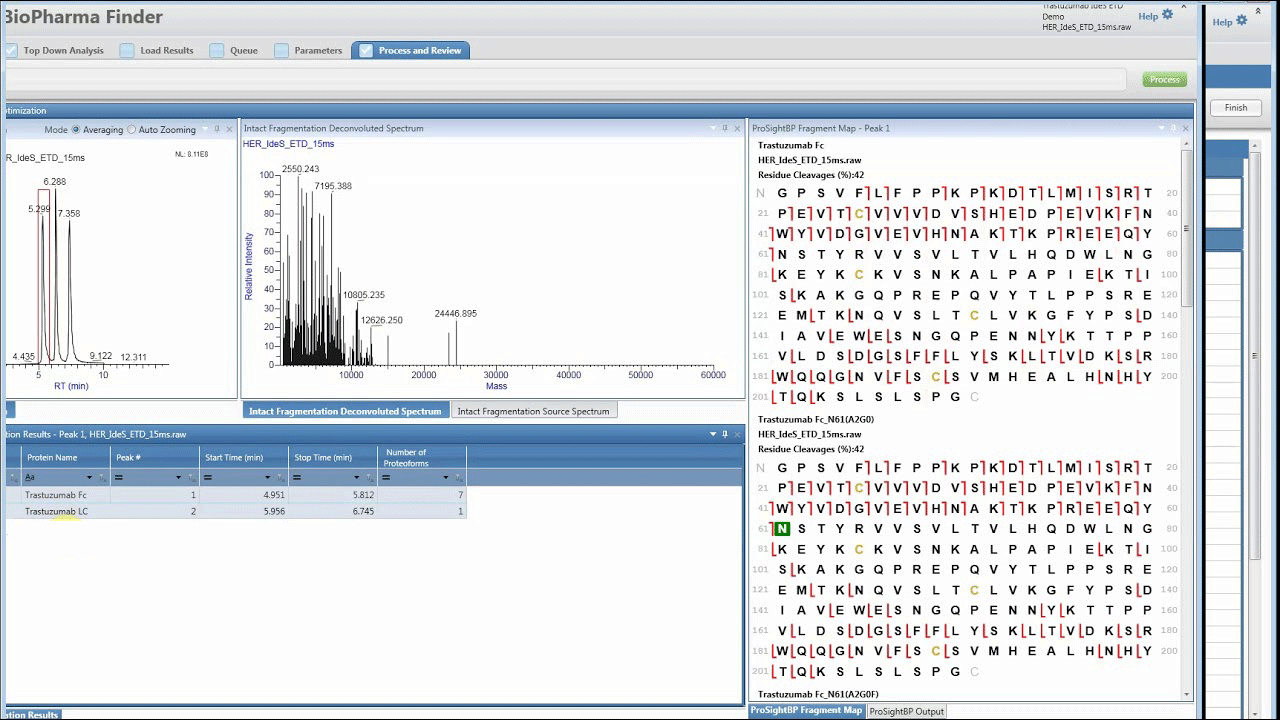Image resolution: width=1280 pixels, height=720 pixels.
Task: Click the 10805.235 mass peak label
Action: click(364, 295)
